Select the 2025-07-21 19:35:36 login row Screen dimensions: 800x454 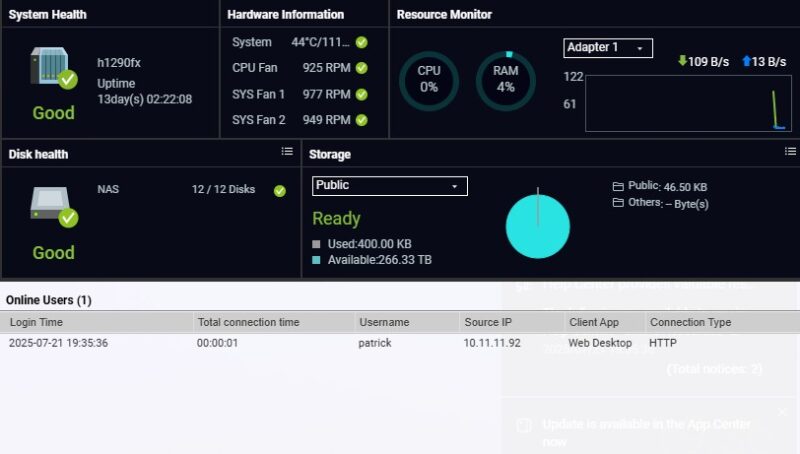click(400, 343)
